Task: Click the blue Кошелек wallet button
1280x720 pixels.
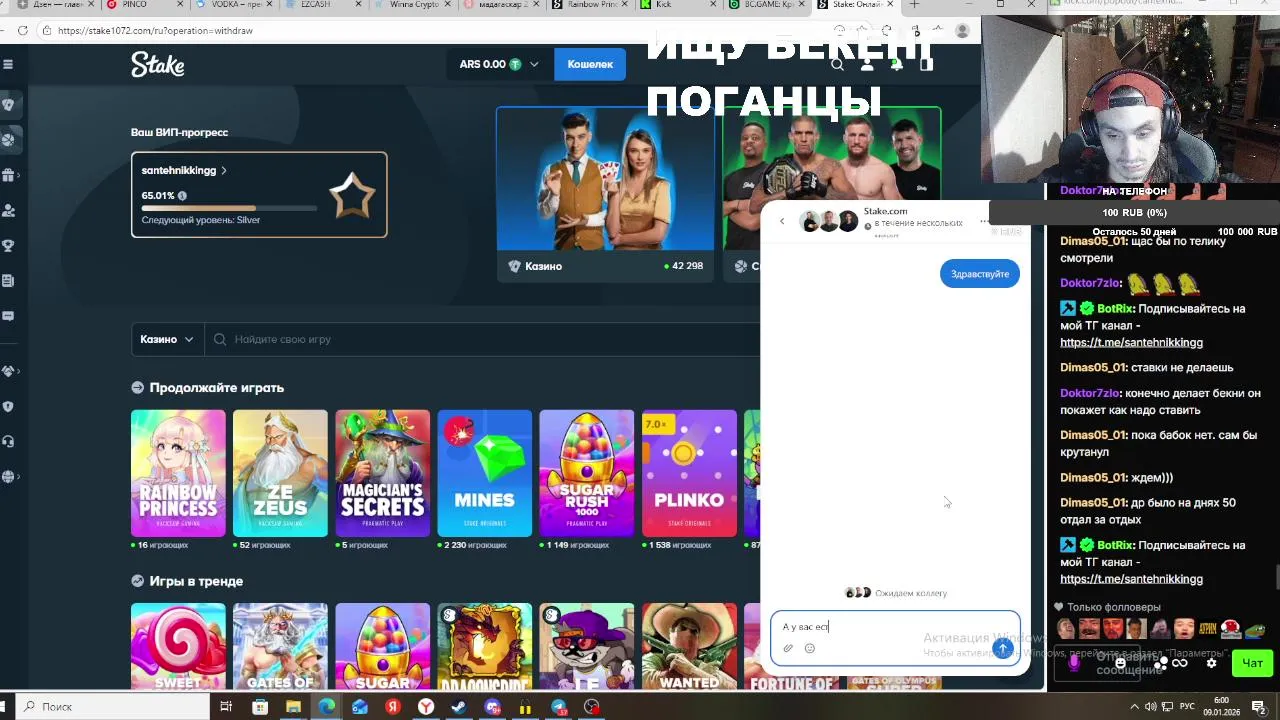Action: coord(590,64)
